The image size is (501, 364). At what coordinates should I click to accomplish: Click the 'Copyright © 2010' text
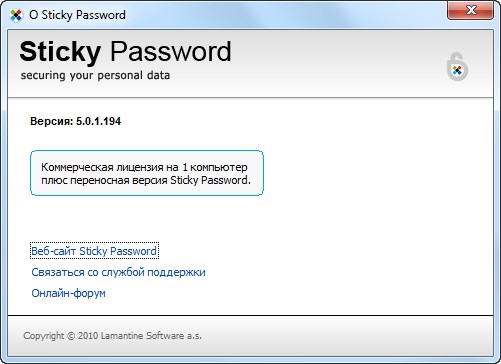click(61, 336)
